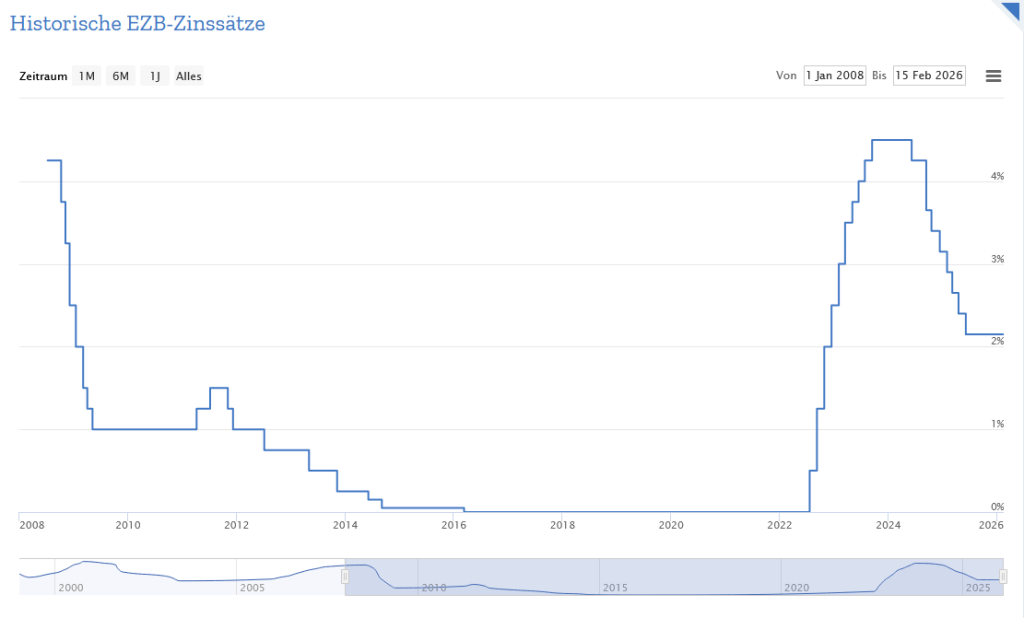Click the navigator area near 2005

(252, 587)
